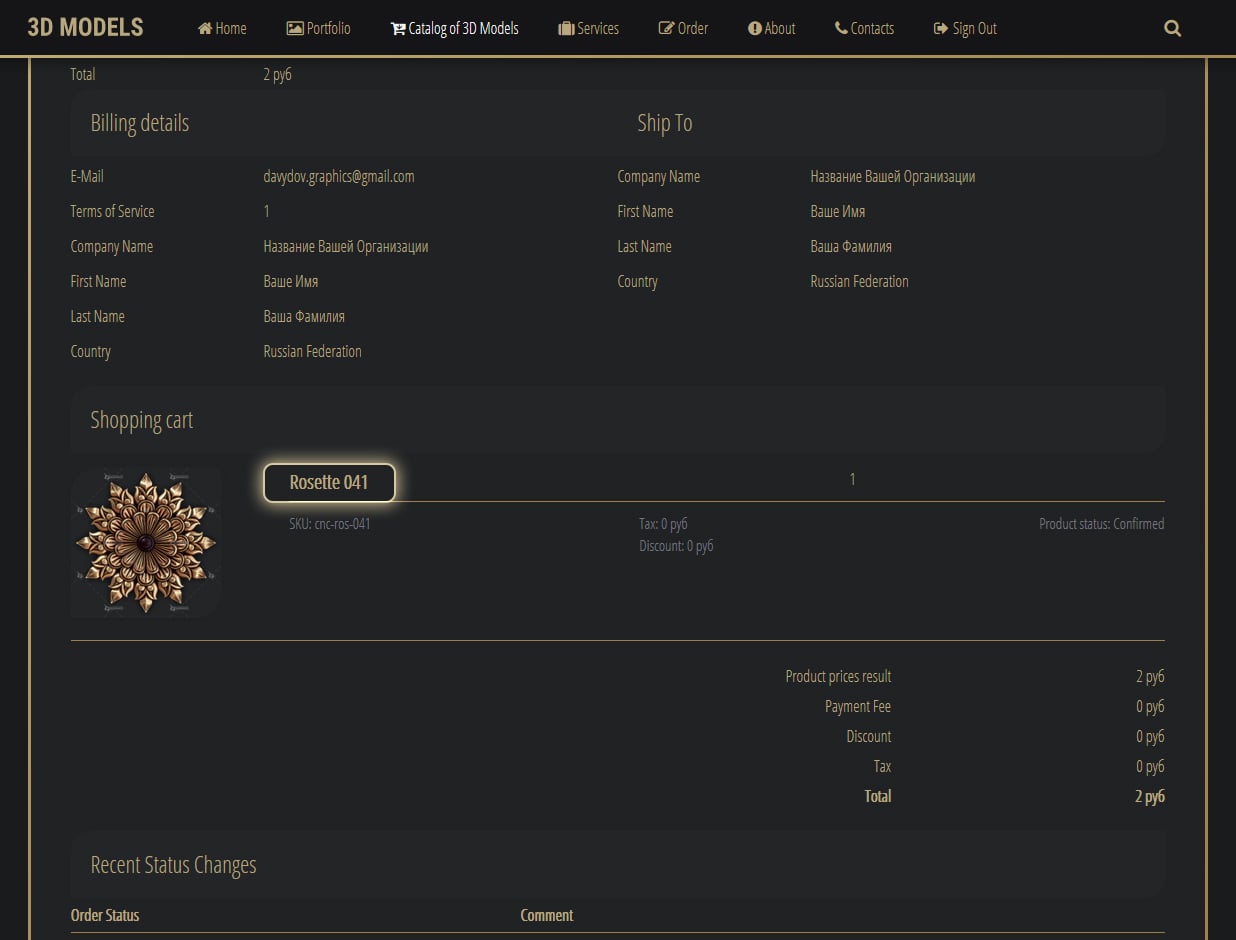This screenshot has width=1236, height=940.
Task: Click the Shopping cart section heading
Action: click(x=141, y=420)
